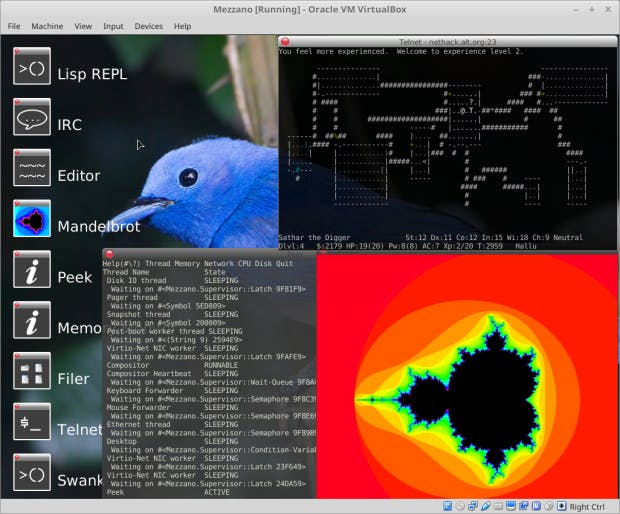Click the network adapters status icon

473,506
